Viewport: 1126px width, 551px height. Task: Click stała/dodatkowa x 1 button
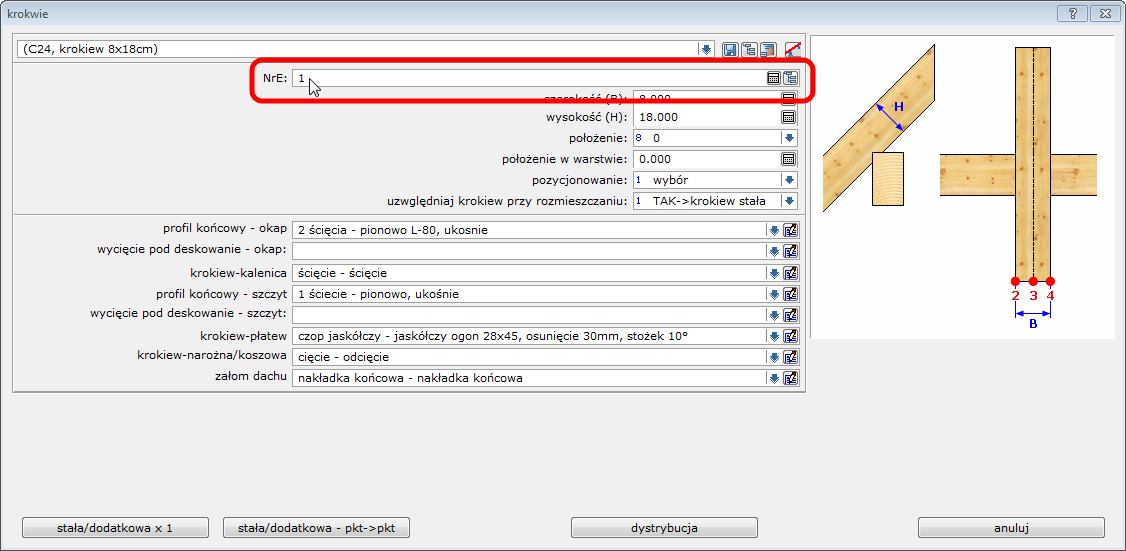(x=115, y=528)
